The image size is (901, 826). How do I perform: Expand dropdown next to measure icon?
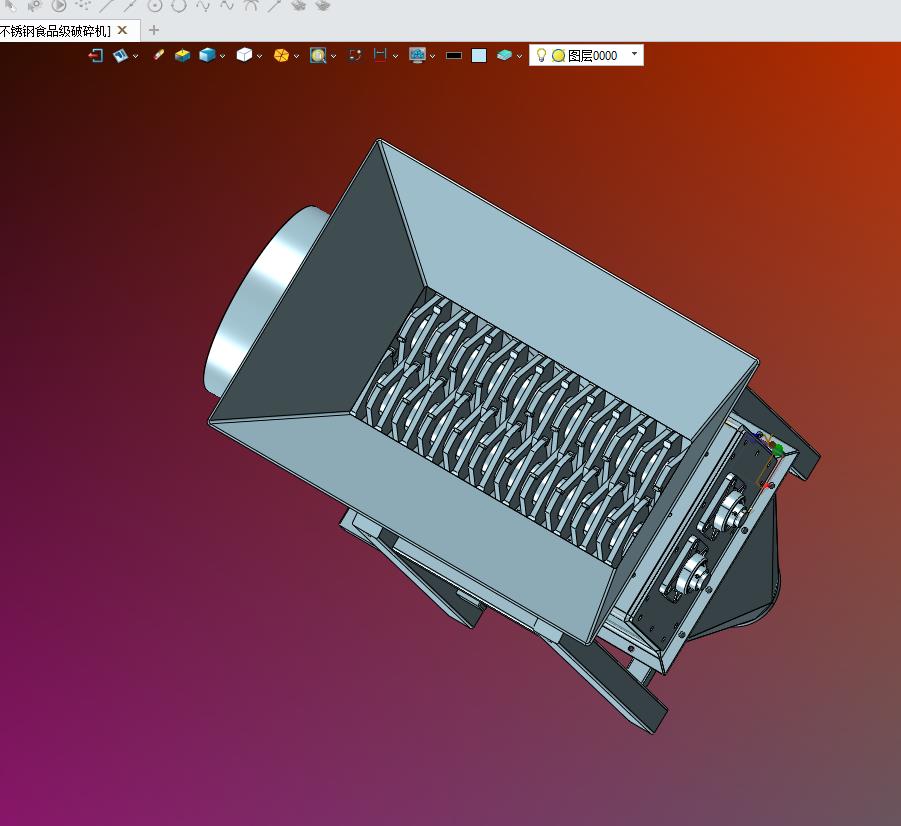395,56
